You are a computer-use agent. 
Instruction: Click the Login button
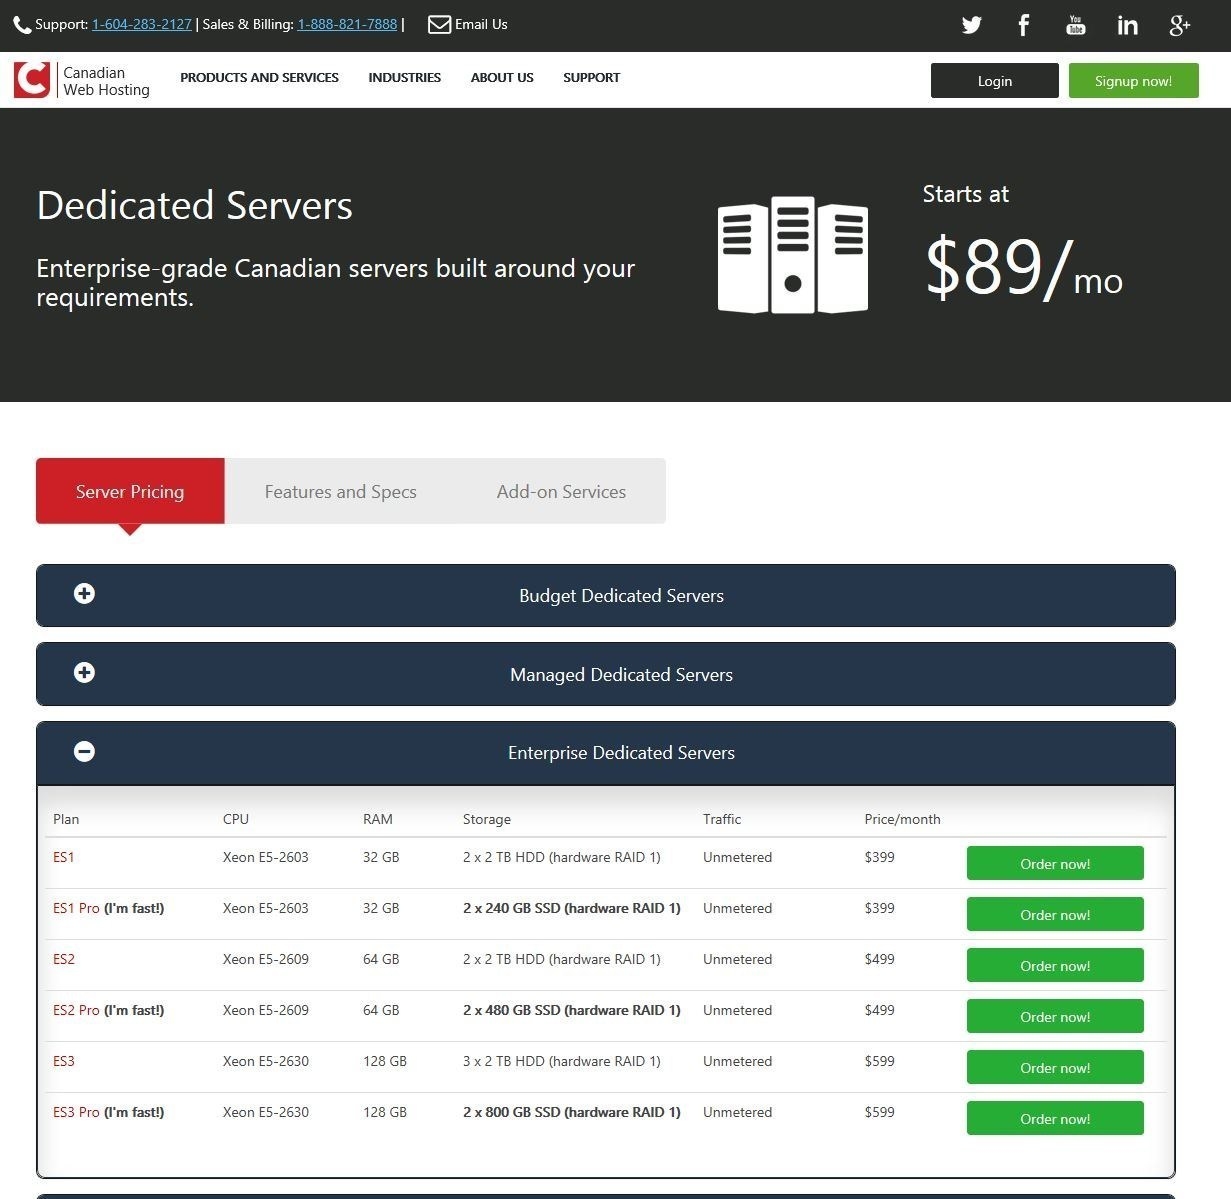pyautogui.click(x=993, y=80)
